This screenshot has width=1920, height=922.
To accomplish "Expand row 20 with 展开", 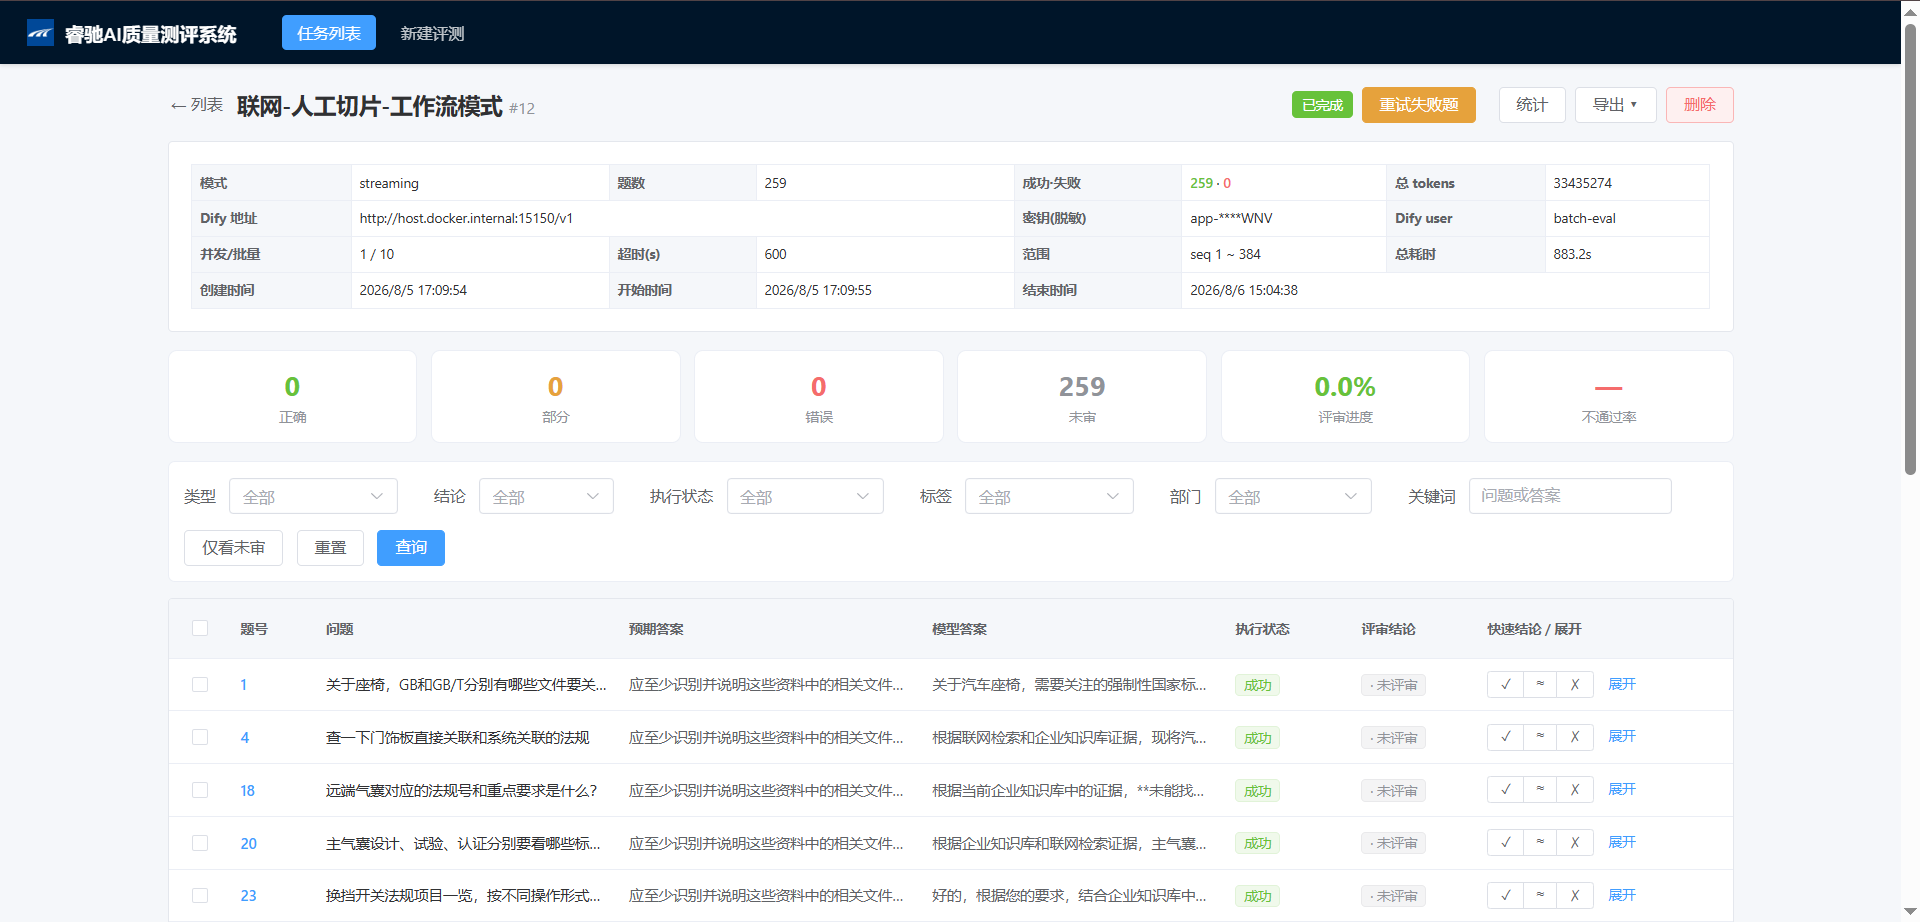I will [1622, 843].
